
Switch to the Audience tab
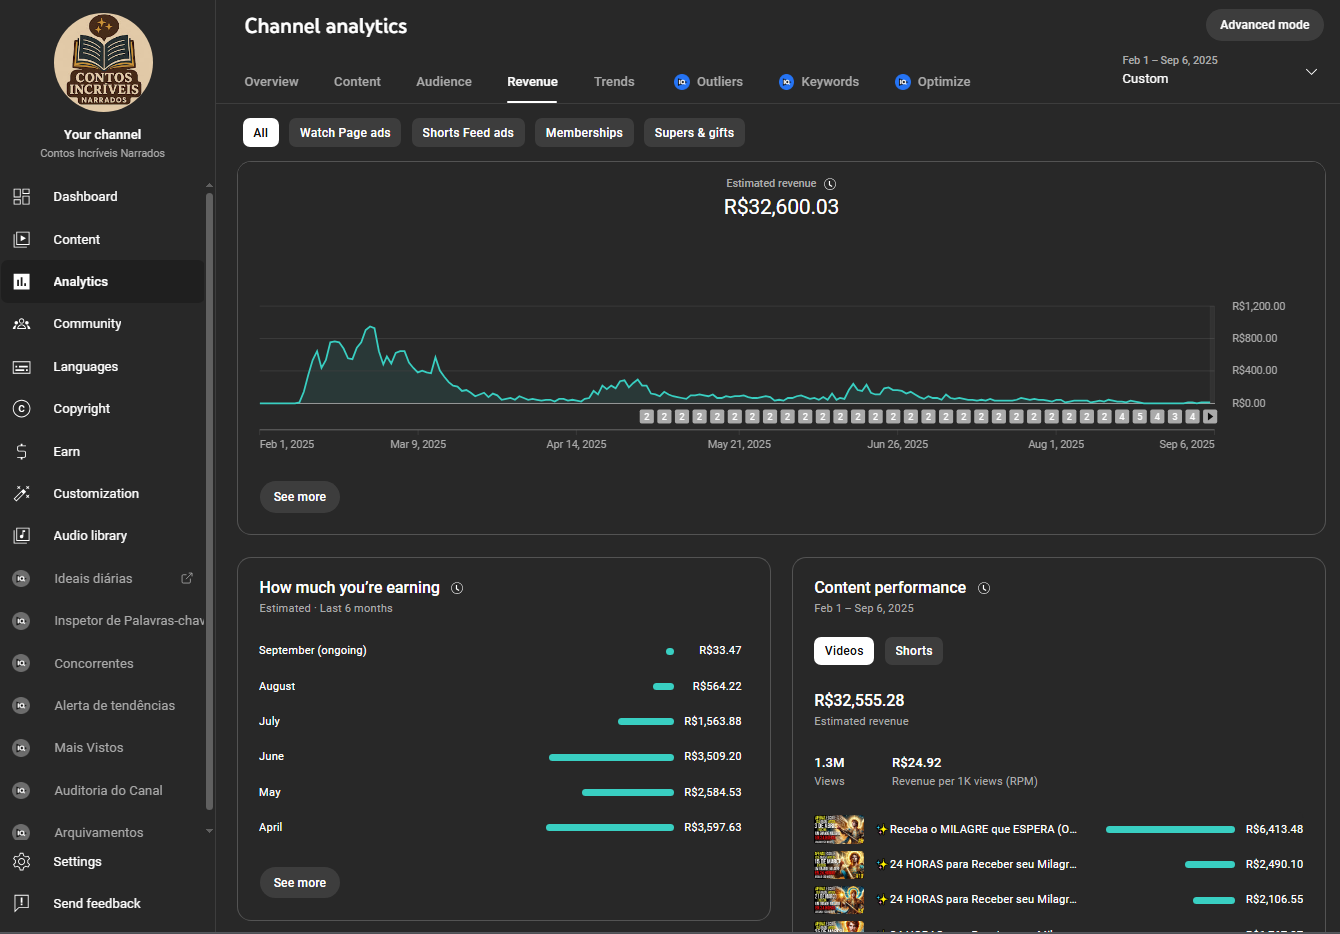444,82
